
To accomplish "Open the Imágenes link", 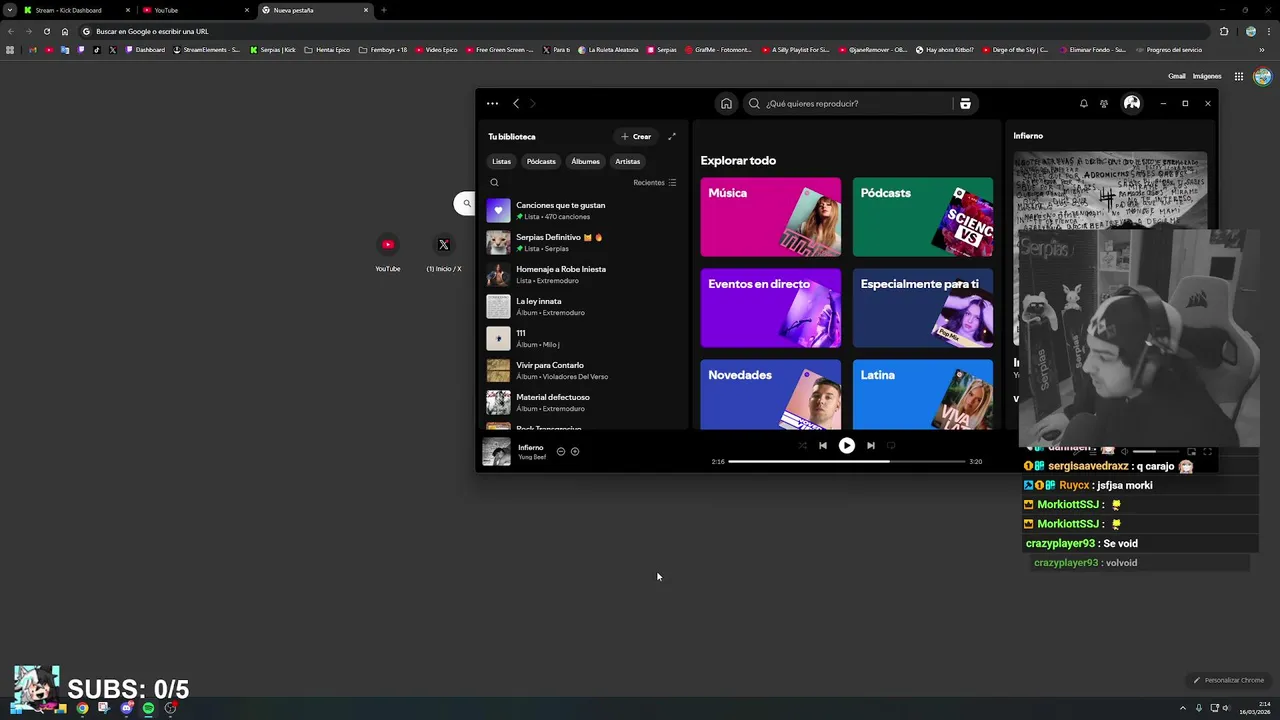I will pyautogui.click(x=1207, y=76).
